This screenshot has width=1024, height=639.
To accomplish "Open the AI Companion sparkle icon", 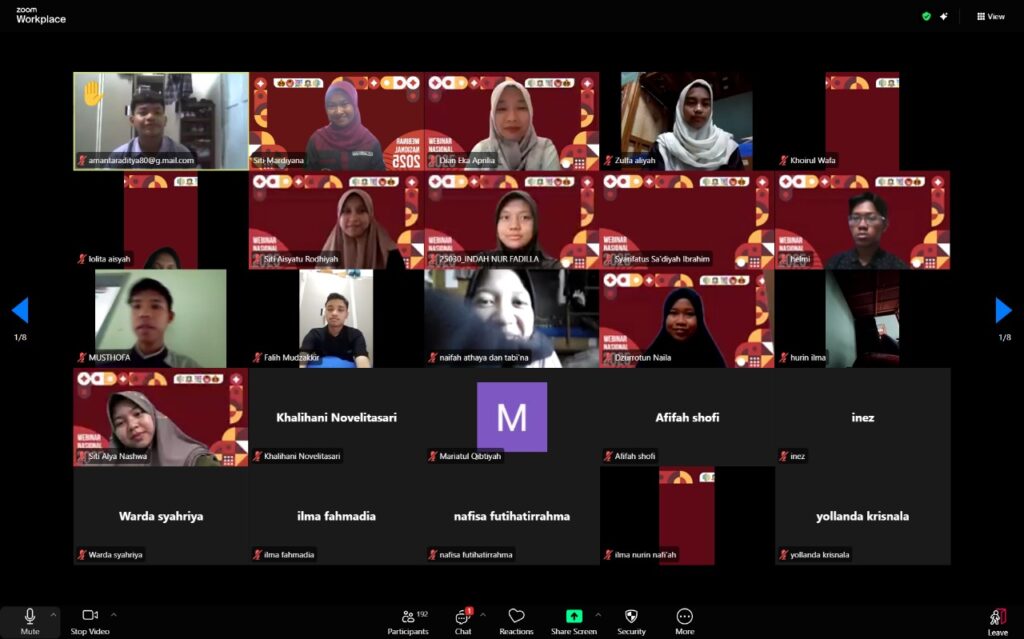I will pos(944,16).
